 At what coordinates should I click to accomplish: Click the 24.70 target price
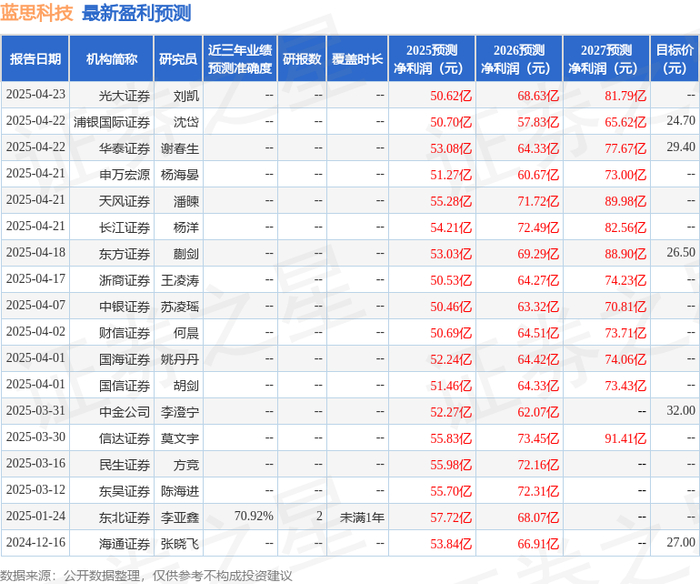681,121
